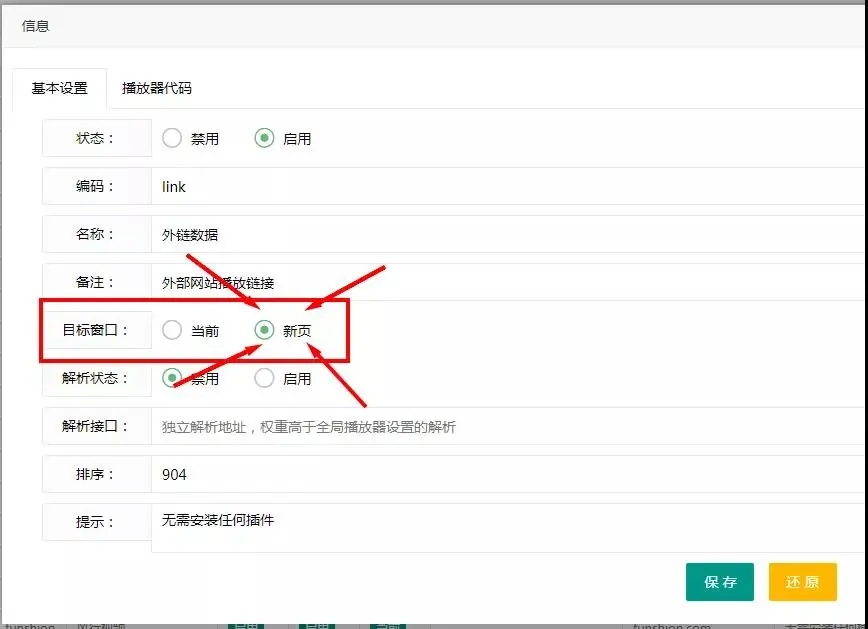Switch to the 基本设置 tab

coord(59,88)
